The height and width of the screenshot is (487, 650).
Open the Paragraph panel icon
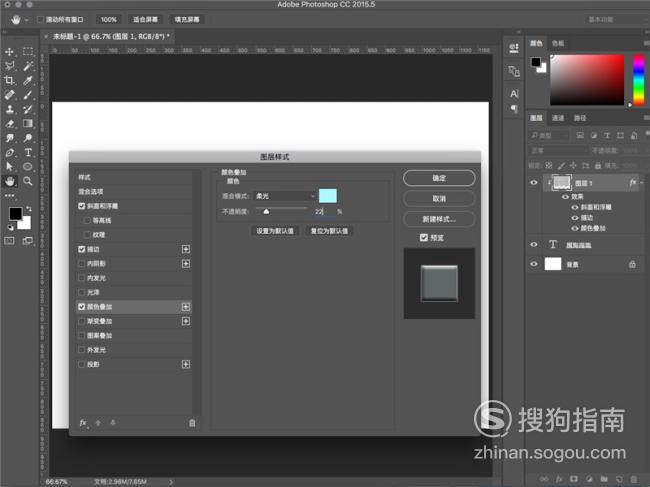514,109
